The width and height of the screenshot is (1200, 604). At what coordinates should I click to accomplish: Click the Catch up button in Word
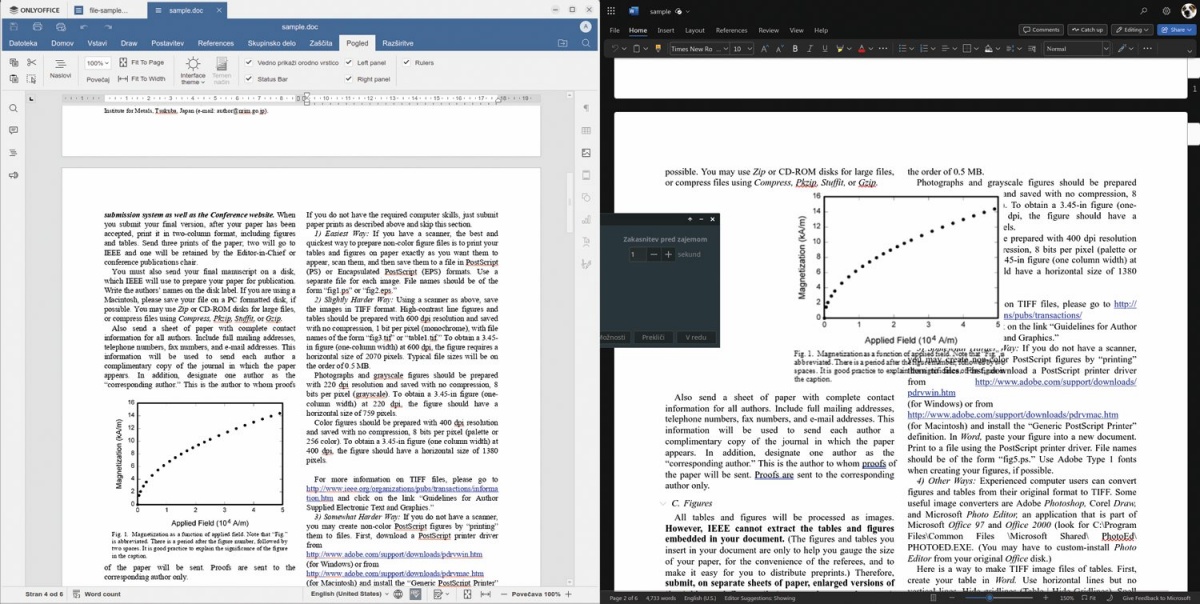point(1087,30)
